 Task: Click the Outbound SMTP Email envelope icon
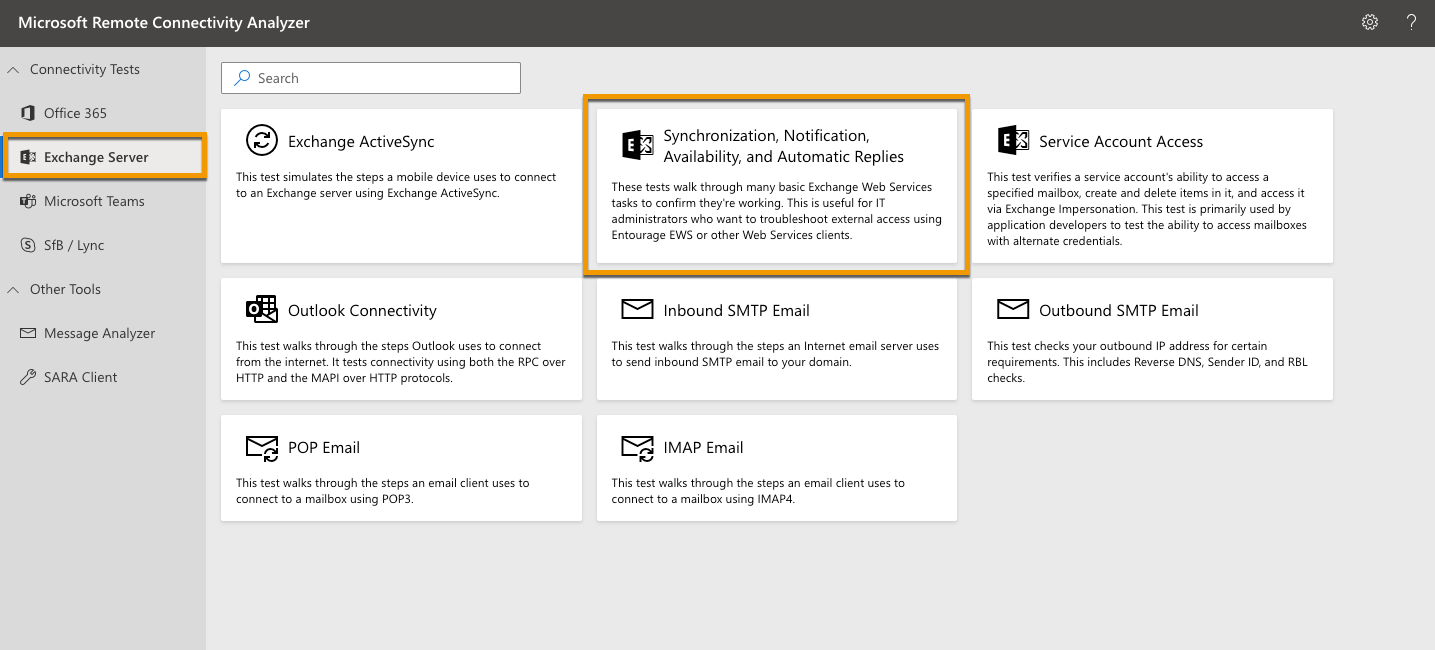click(x=1013, y=309)
